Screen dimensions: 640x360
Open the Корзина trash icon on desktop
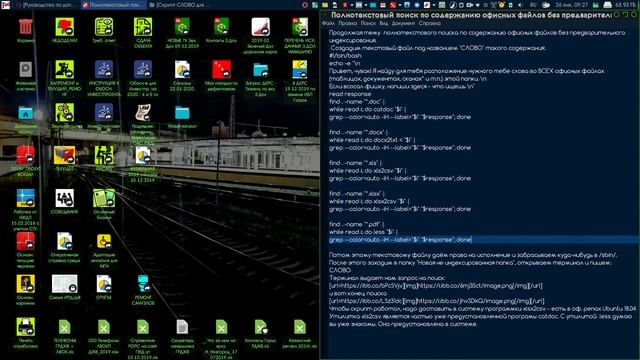click(25, 27)
